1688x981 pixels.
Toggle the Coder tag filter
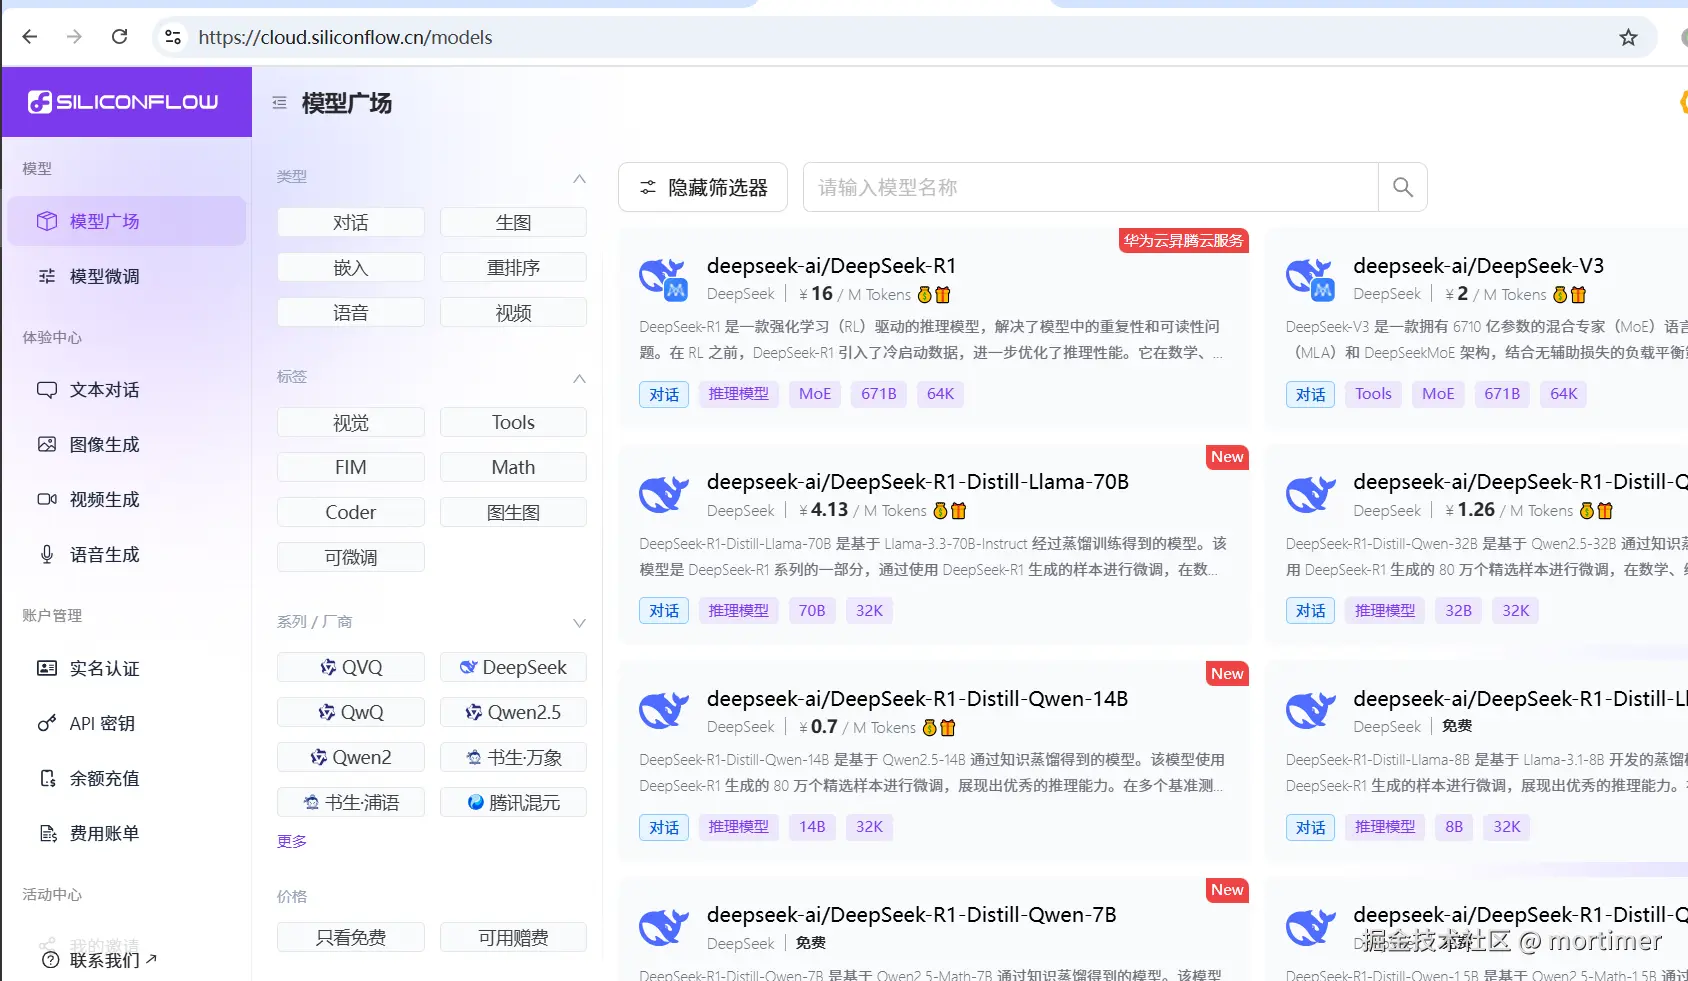tap(351, 512)
